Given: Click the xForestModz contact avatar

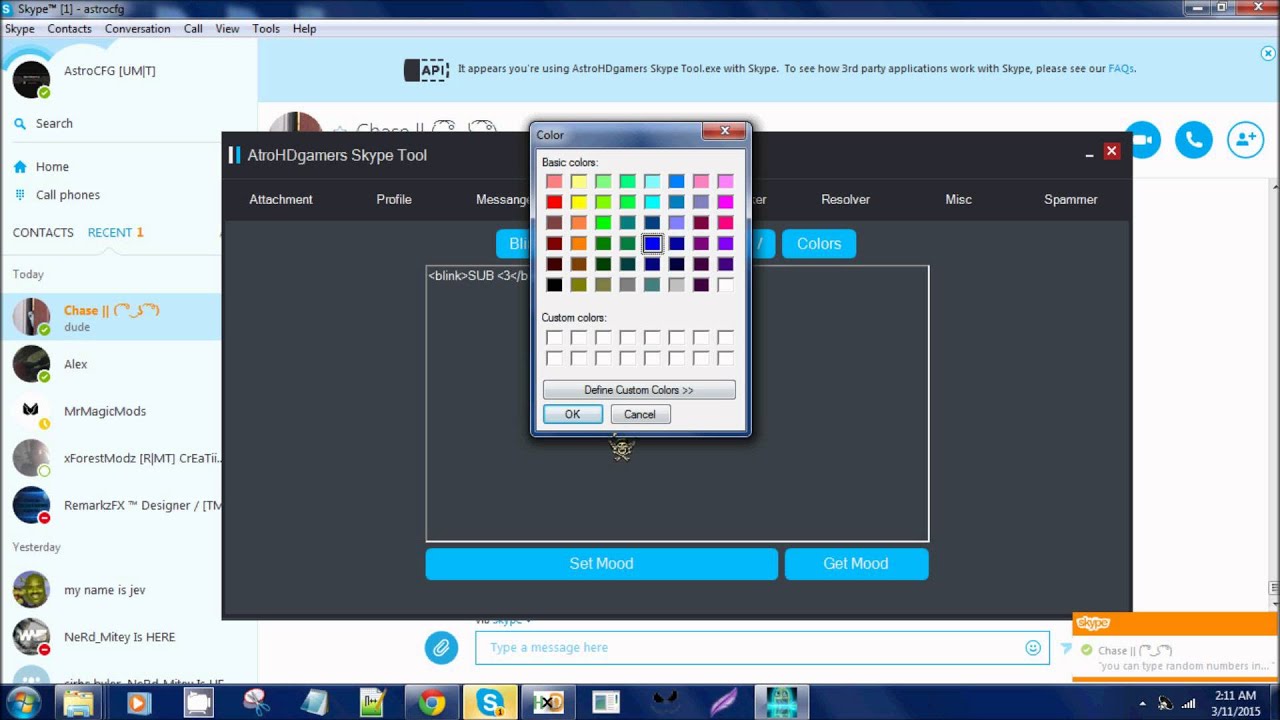Looking at the screenshot, I should point(31,458).
